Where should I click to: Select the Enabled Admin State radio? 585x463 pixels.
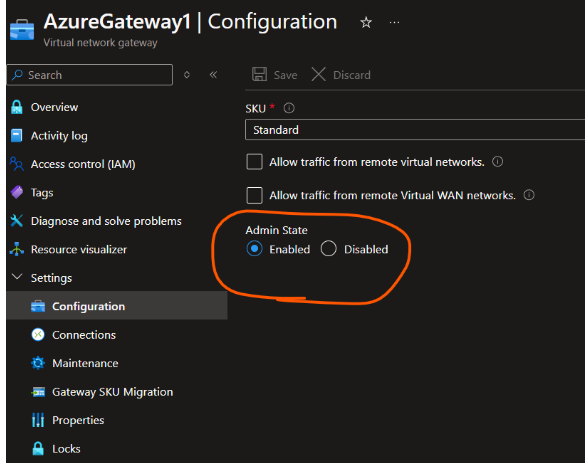coord(254,249)
